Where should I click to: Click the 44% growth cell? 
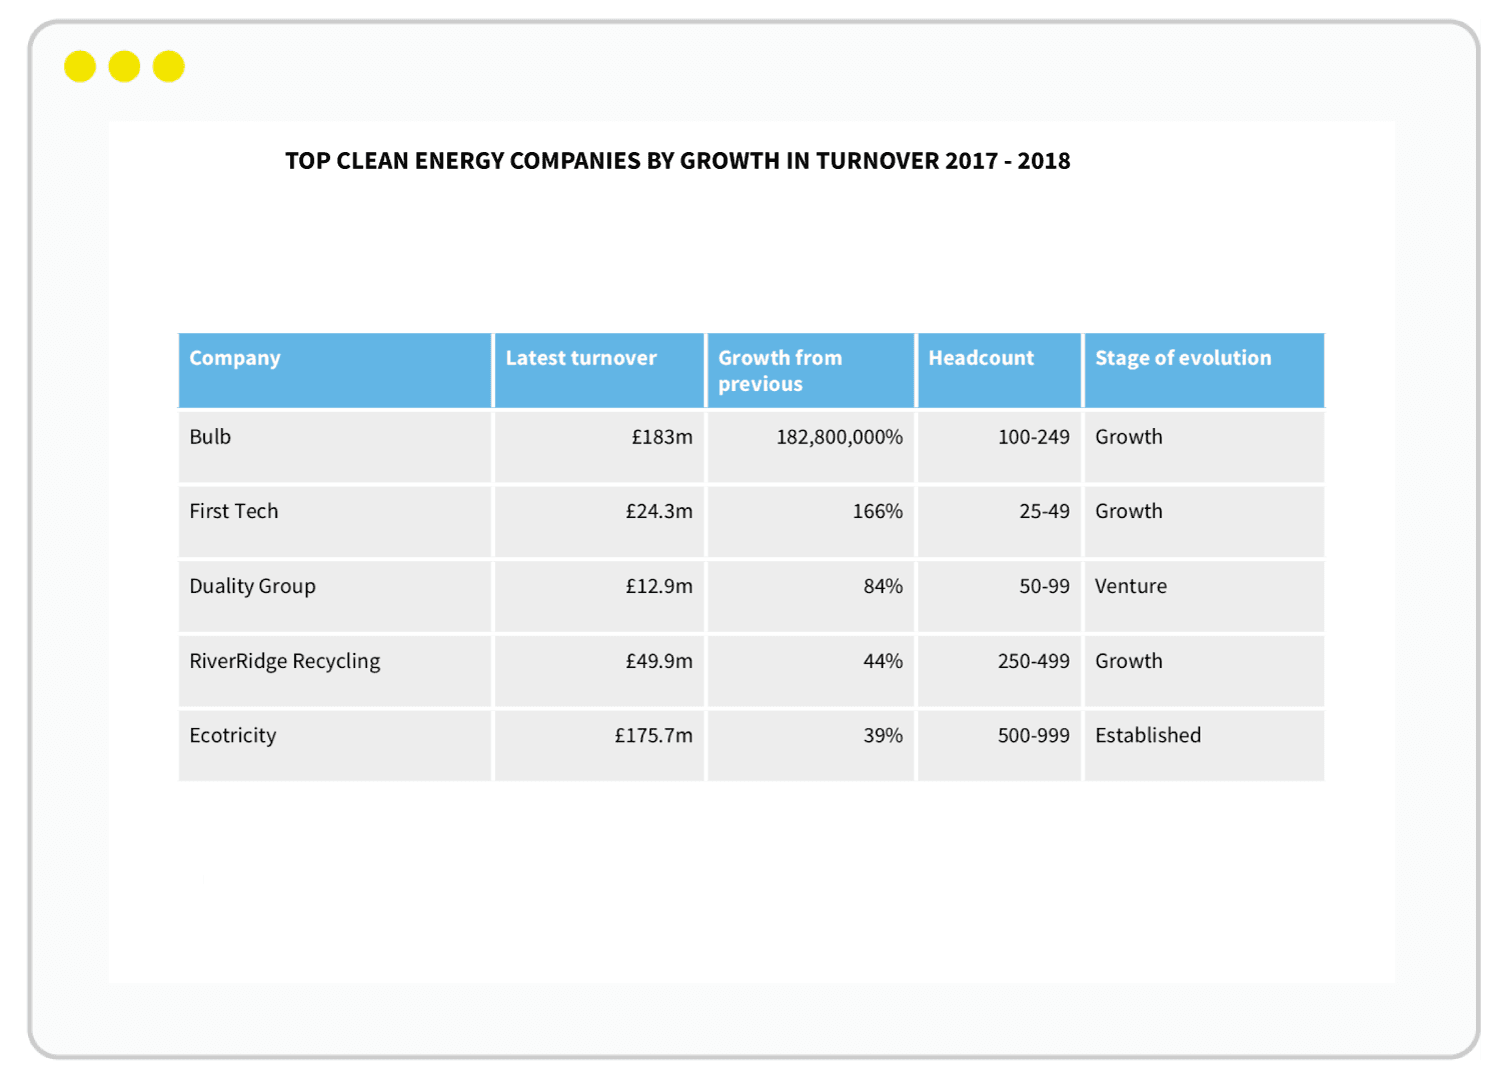tap(811, 671)
